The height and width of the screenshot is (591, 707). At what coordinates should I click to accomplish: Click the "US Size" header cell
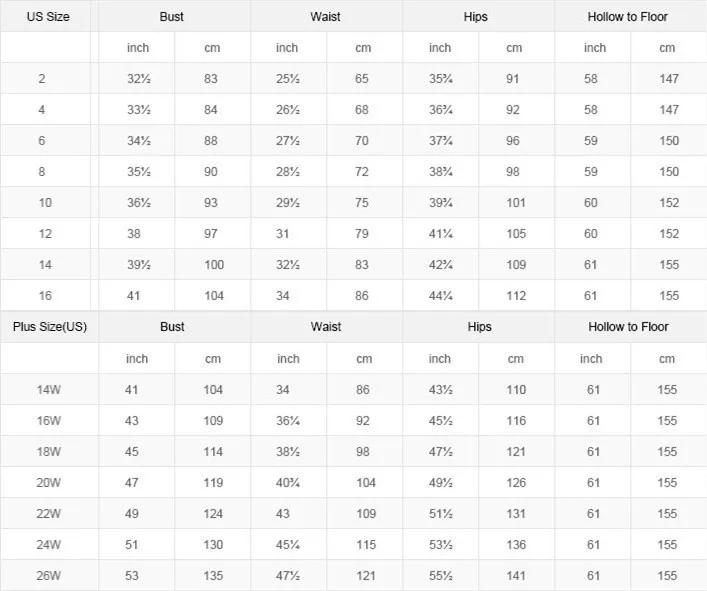click(48, 17)
